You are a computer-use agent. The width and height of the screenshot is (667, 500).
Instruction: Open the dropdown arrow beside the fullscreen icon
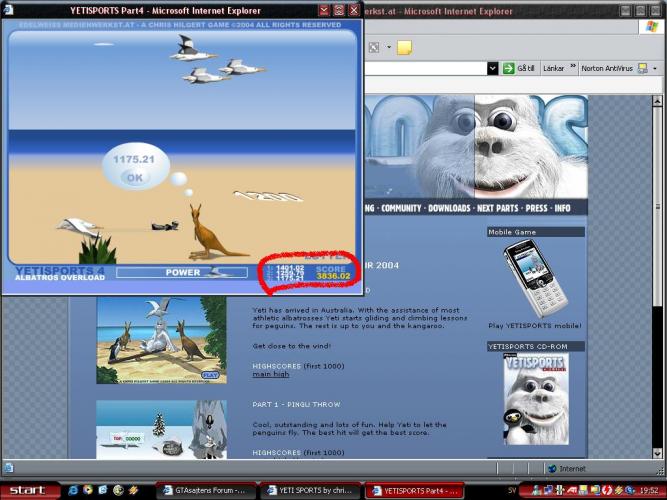click(x=389, y=47)
